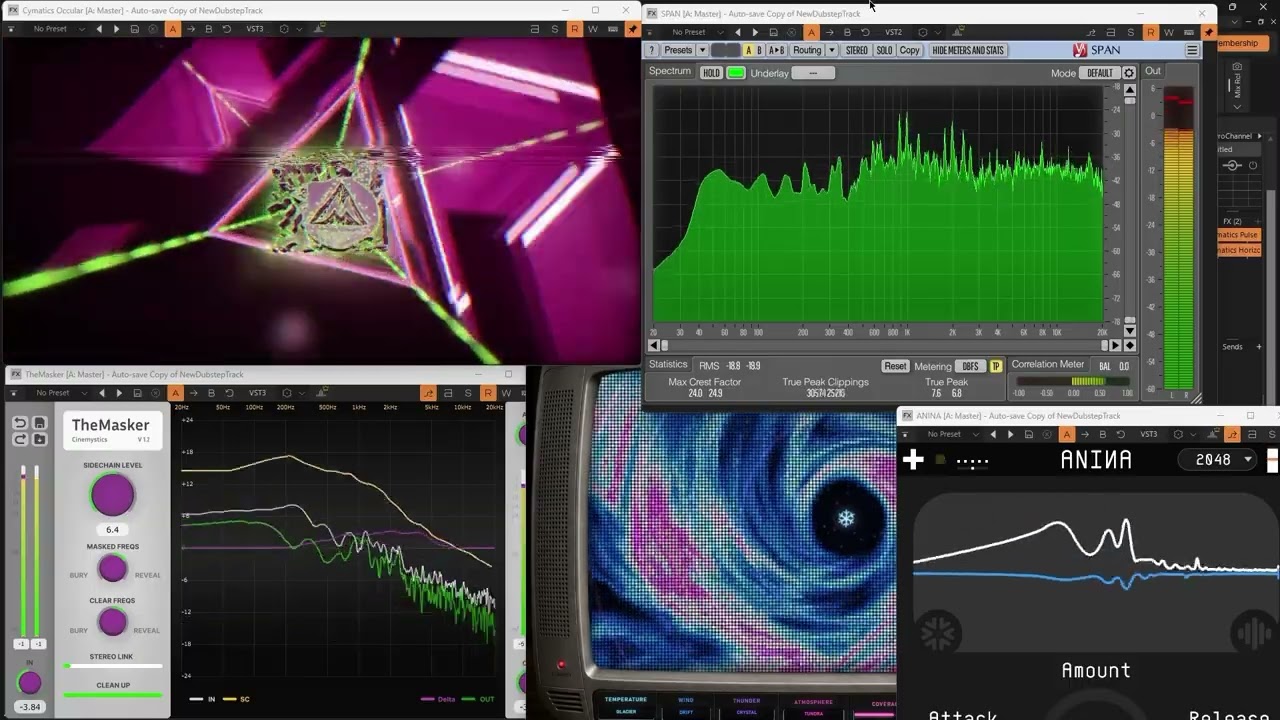Click the 6.4 sidechain value field
This screenshot has height=720, width=1280.
pyautogui.click(x=112, y=530)
